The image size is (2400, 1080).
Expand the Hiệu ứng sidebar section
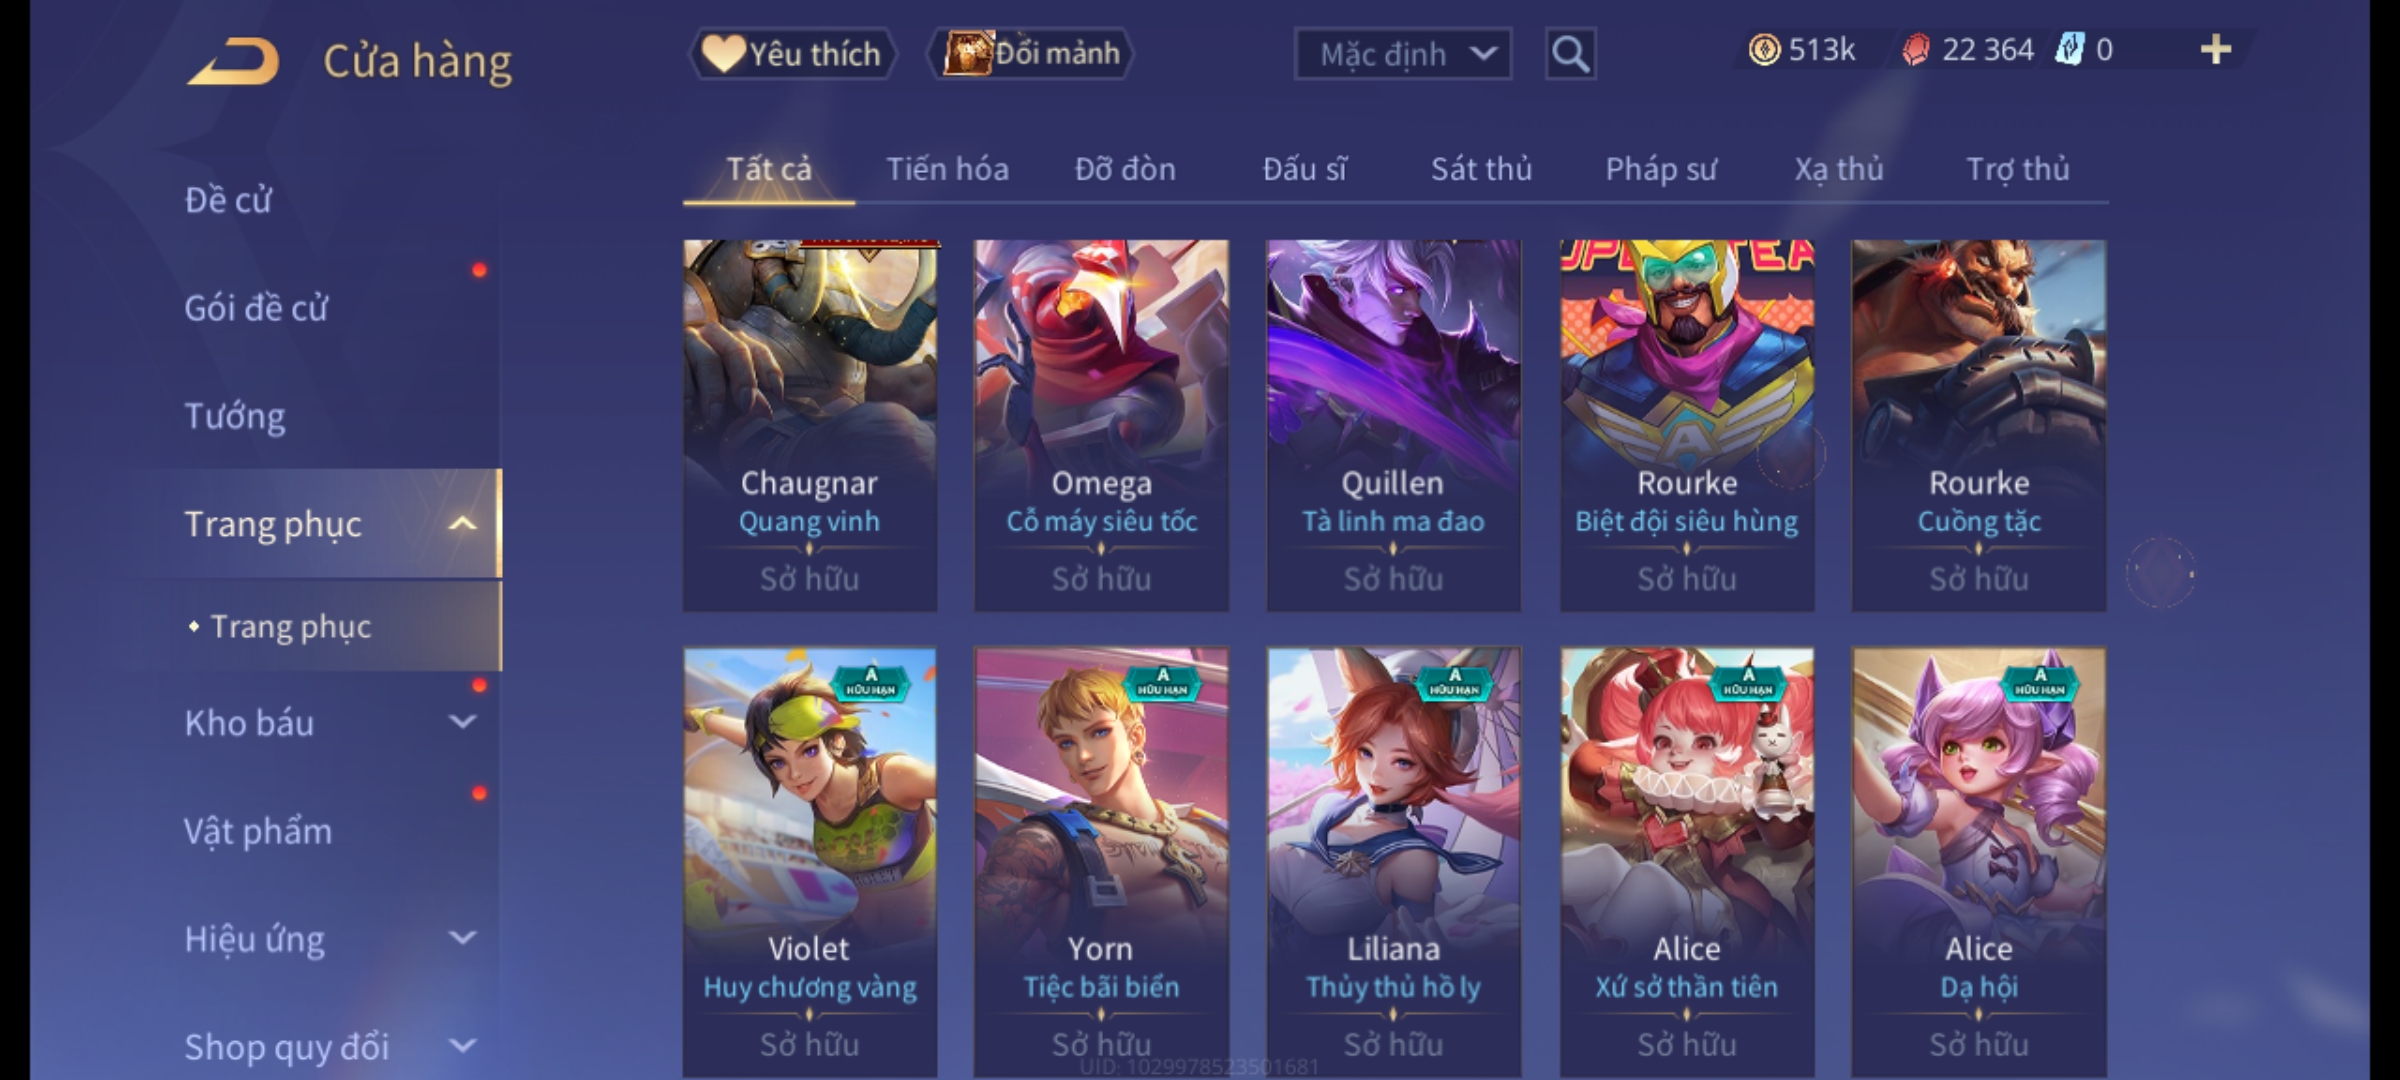[462, 937]
